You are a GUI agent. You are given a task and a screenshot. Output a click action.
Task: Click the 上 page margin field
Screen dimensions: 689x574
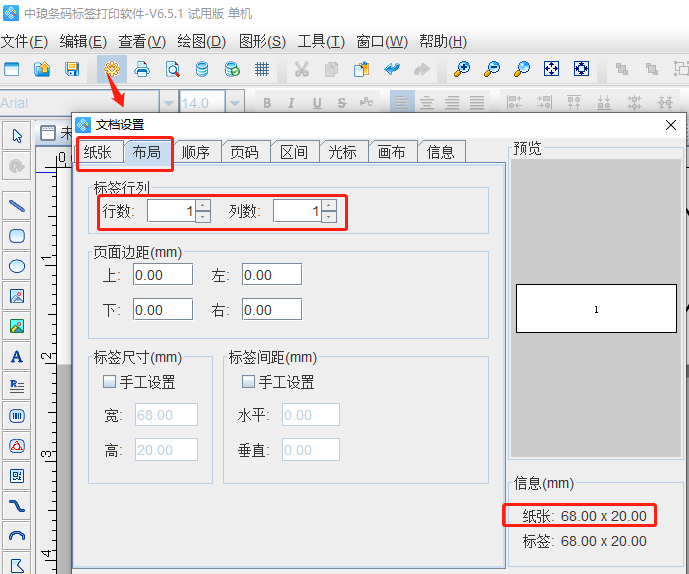pyautogui.click(x=163, y=275)
